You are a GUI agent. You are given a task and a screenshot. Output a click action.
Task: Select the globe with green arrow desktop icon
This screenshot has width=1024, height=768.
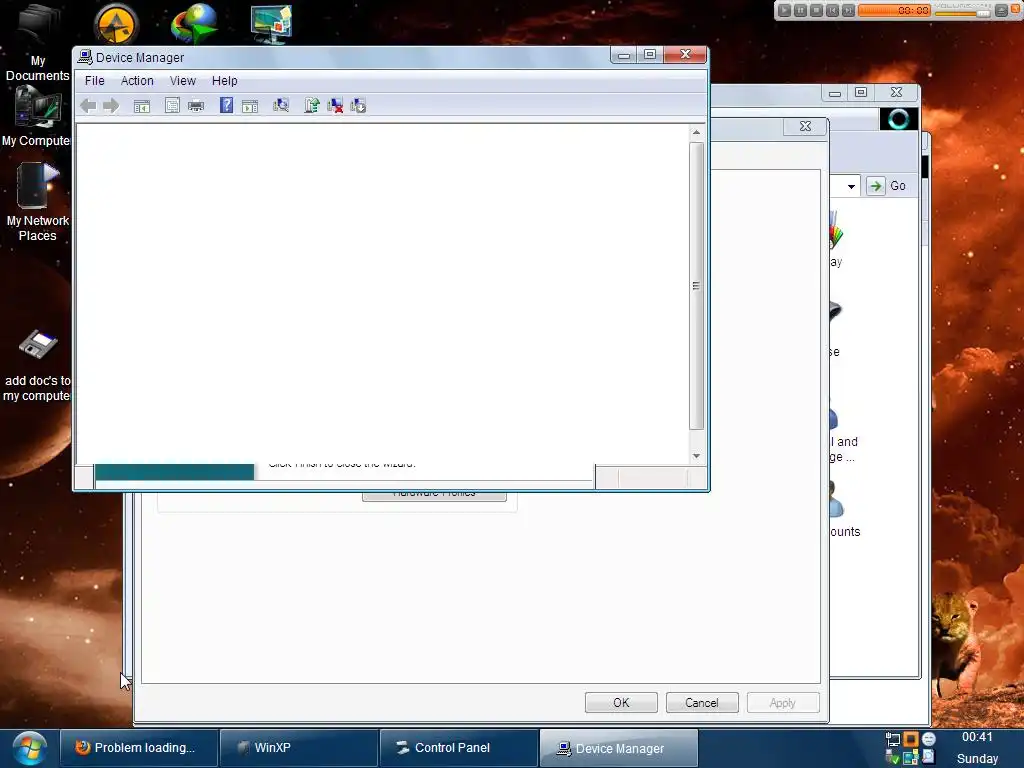(195, 24)
